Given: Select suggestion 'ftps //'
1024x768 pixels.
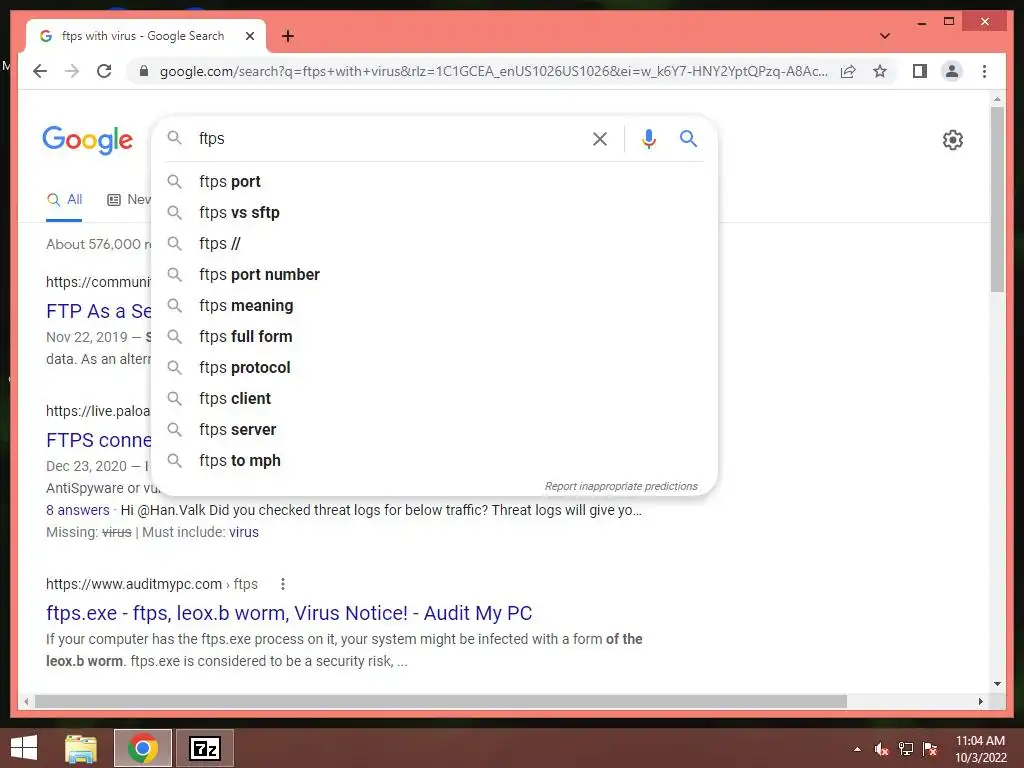Looking at the screenshot, I should coord(434,244).
